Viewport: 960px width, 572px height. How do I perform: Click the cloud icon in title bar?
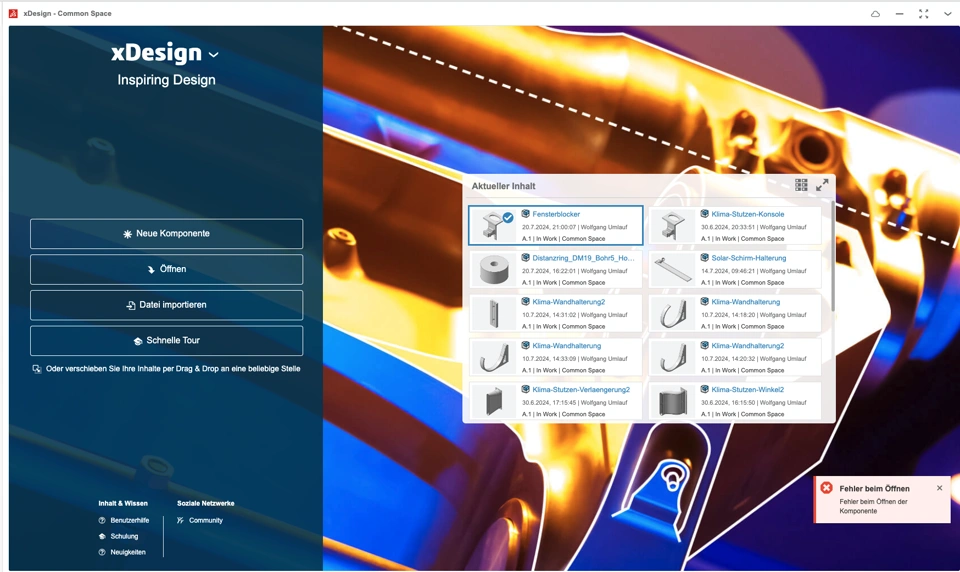point(876,13)
